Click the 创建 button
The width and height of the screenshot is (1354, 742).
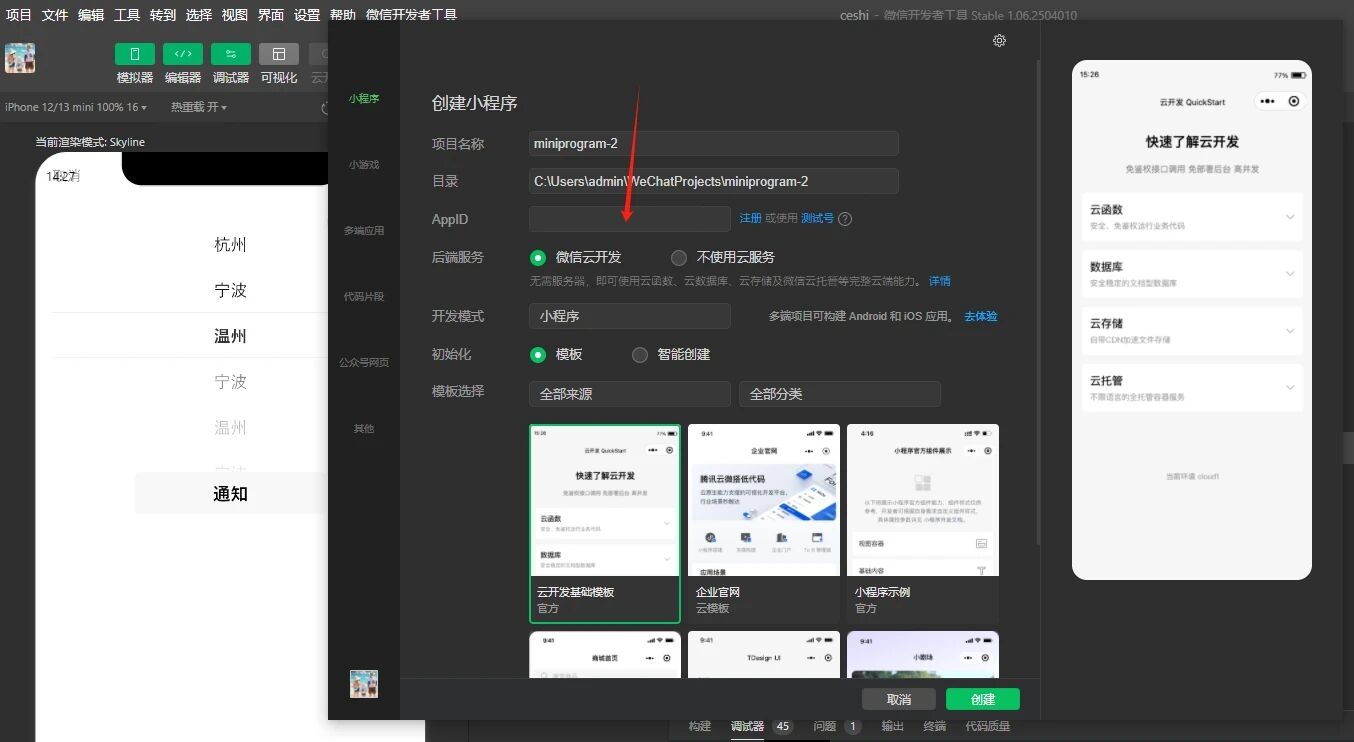pyautogui.click(x=983, y=699)
